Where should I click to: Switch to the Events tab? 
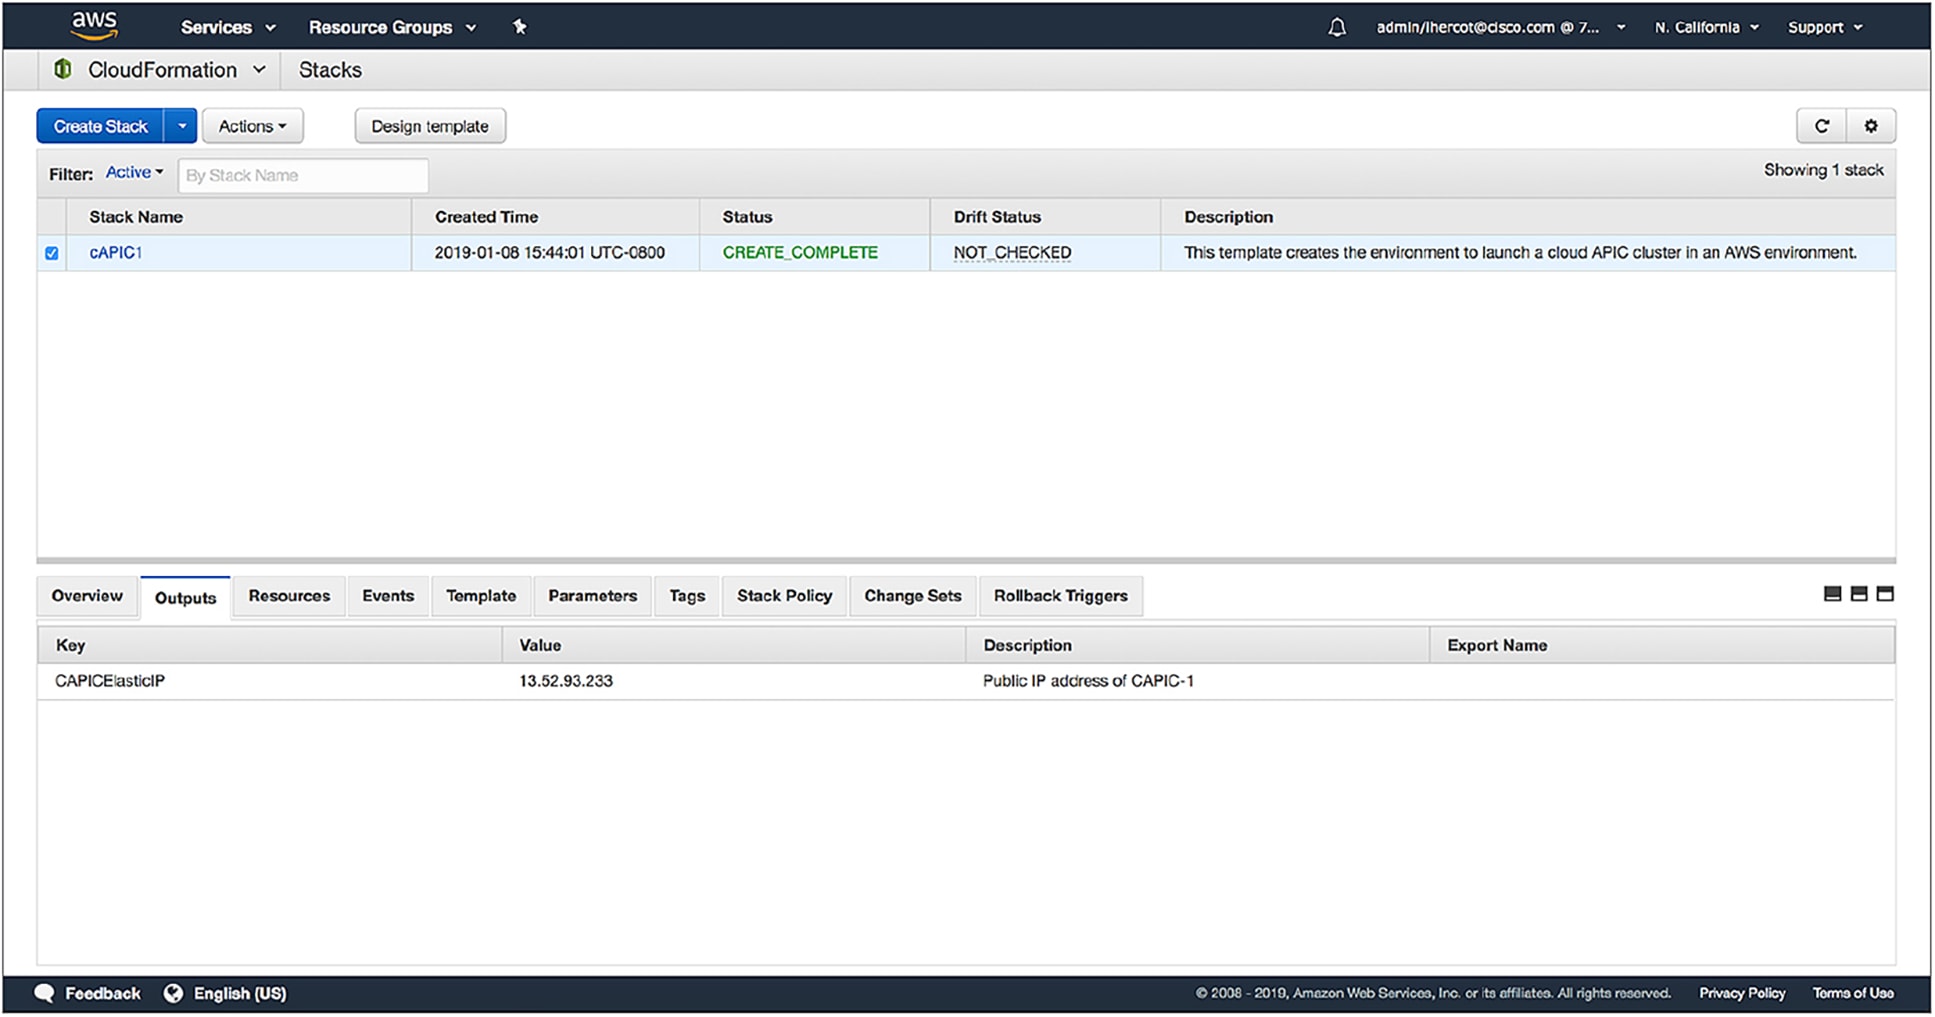click(x=388, y=596)
